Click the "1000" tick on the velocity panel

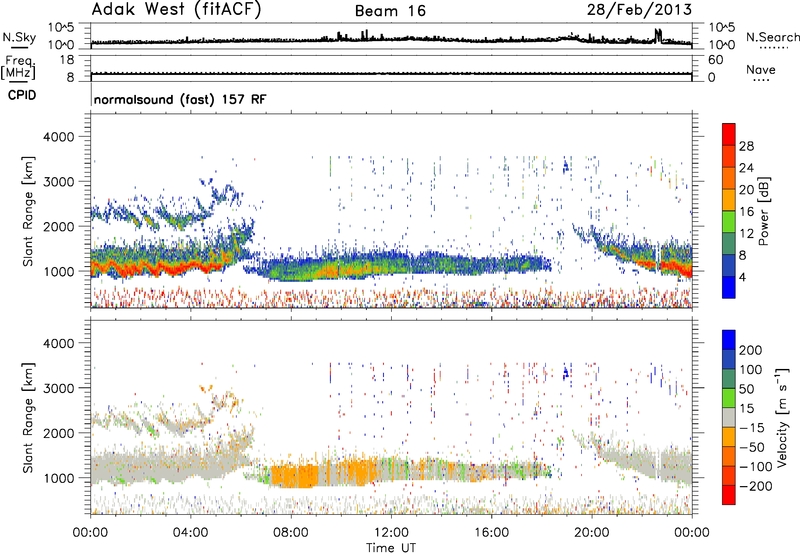pos(58,478)
